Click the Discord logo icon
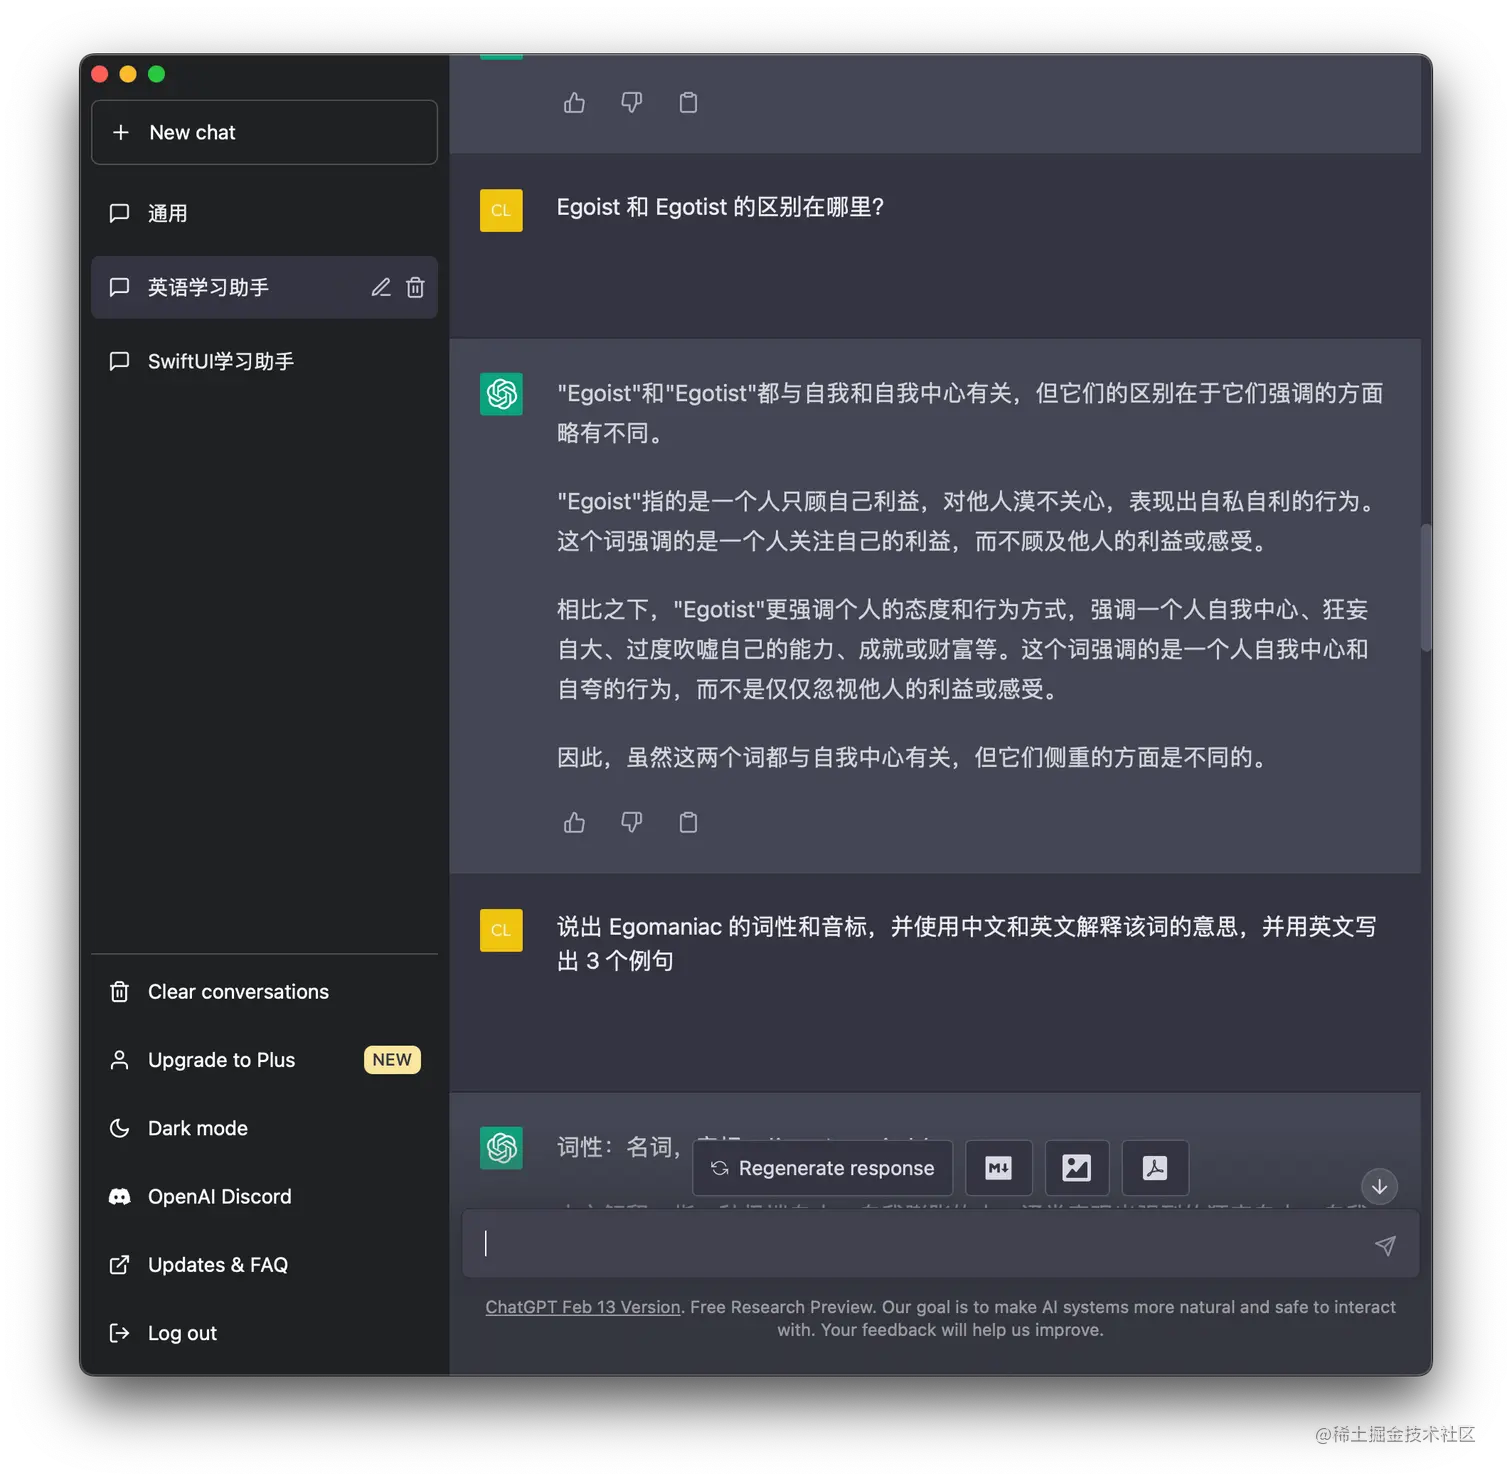 click(x=119, y=1197)
